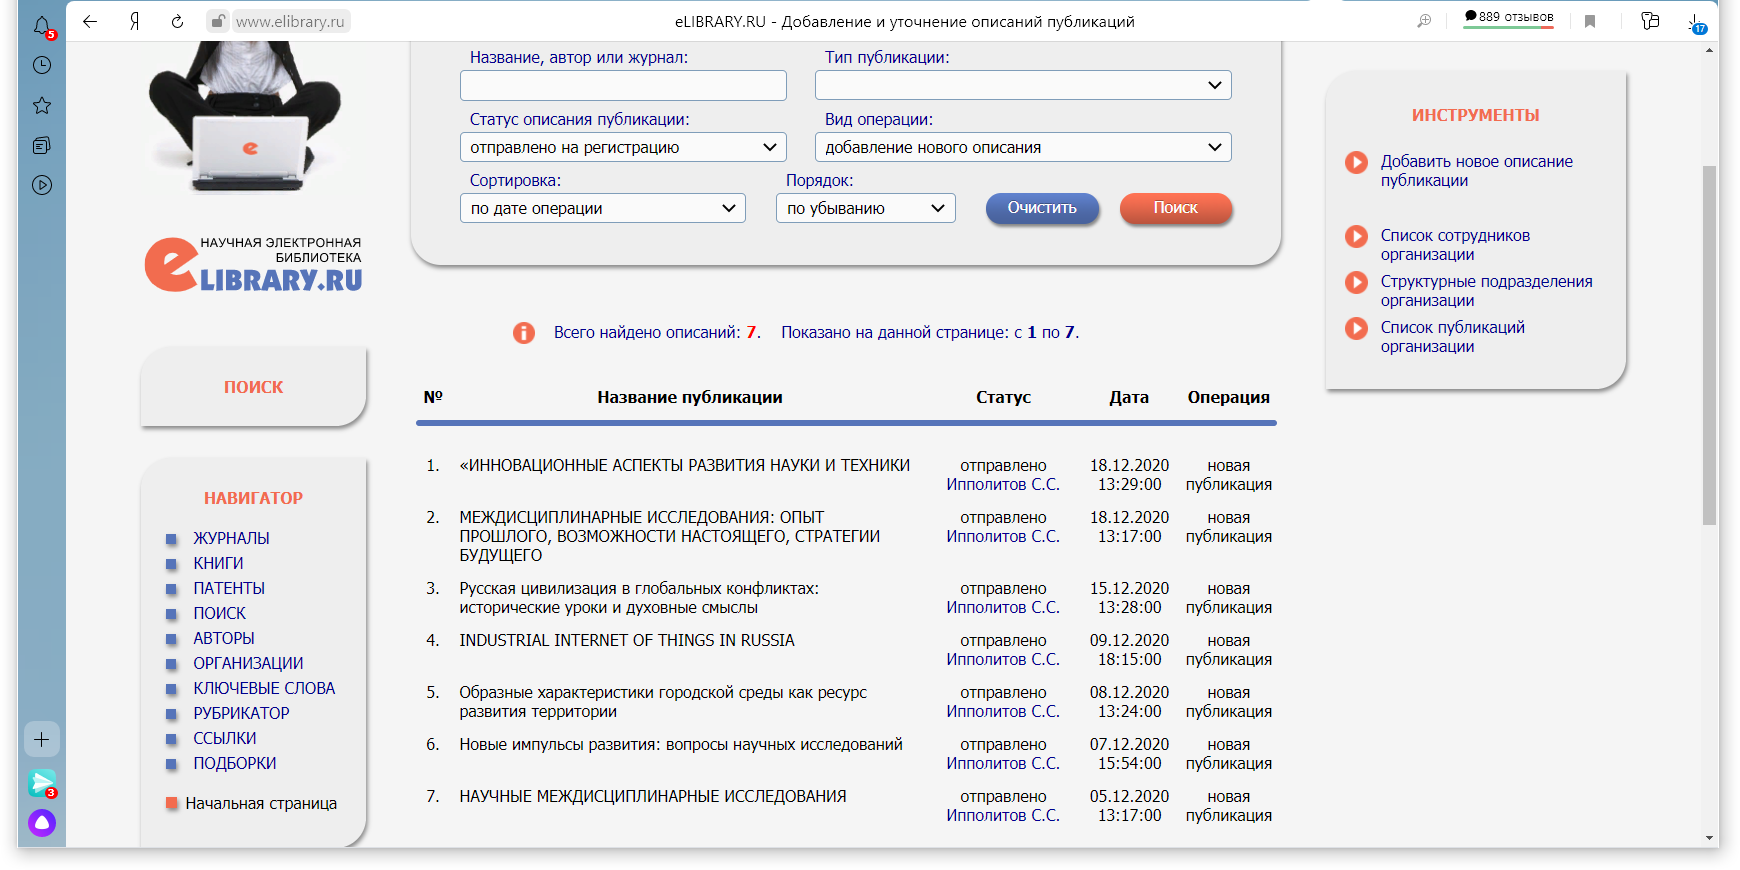Open the Вид операции dropdown
1740x870 pixels.
coord(1022,148)
